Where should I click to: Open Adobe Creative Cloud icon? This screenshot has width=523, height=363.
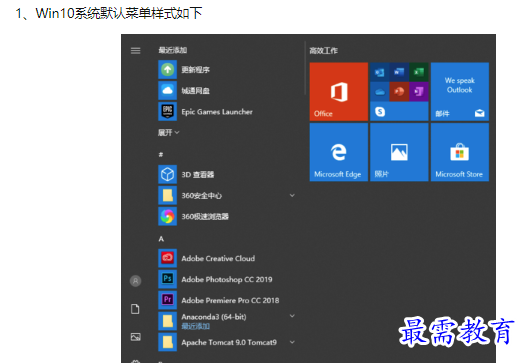point(167,258)
